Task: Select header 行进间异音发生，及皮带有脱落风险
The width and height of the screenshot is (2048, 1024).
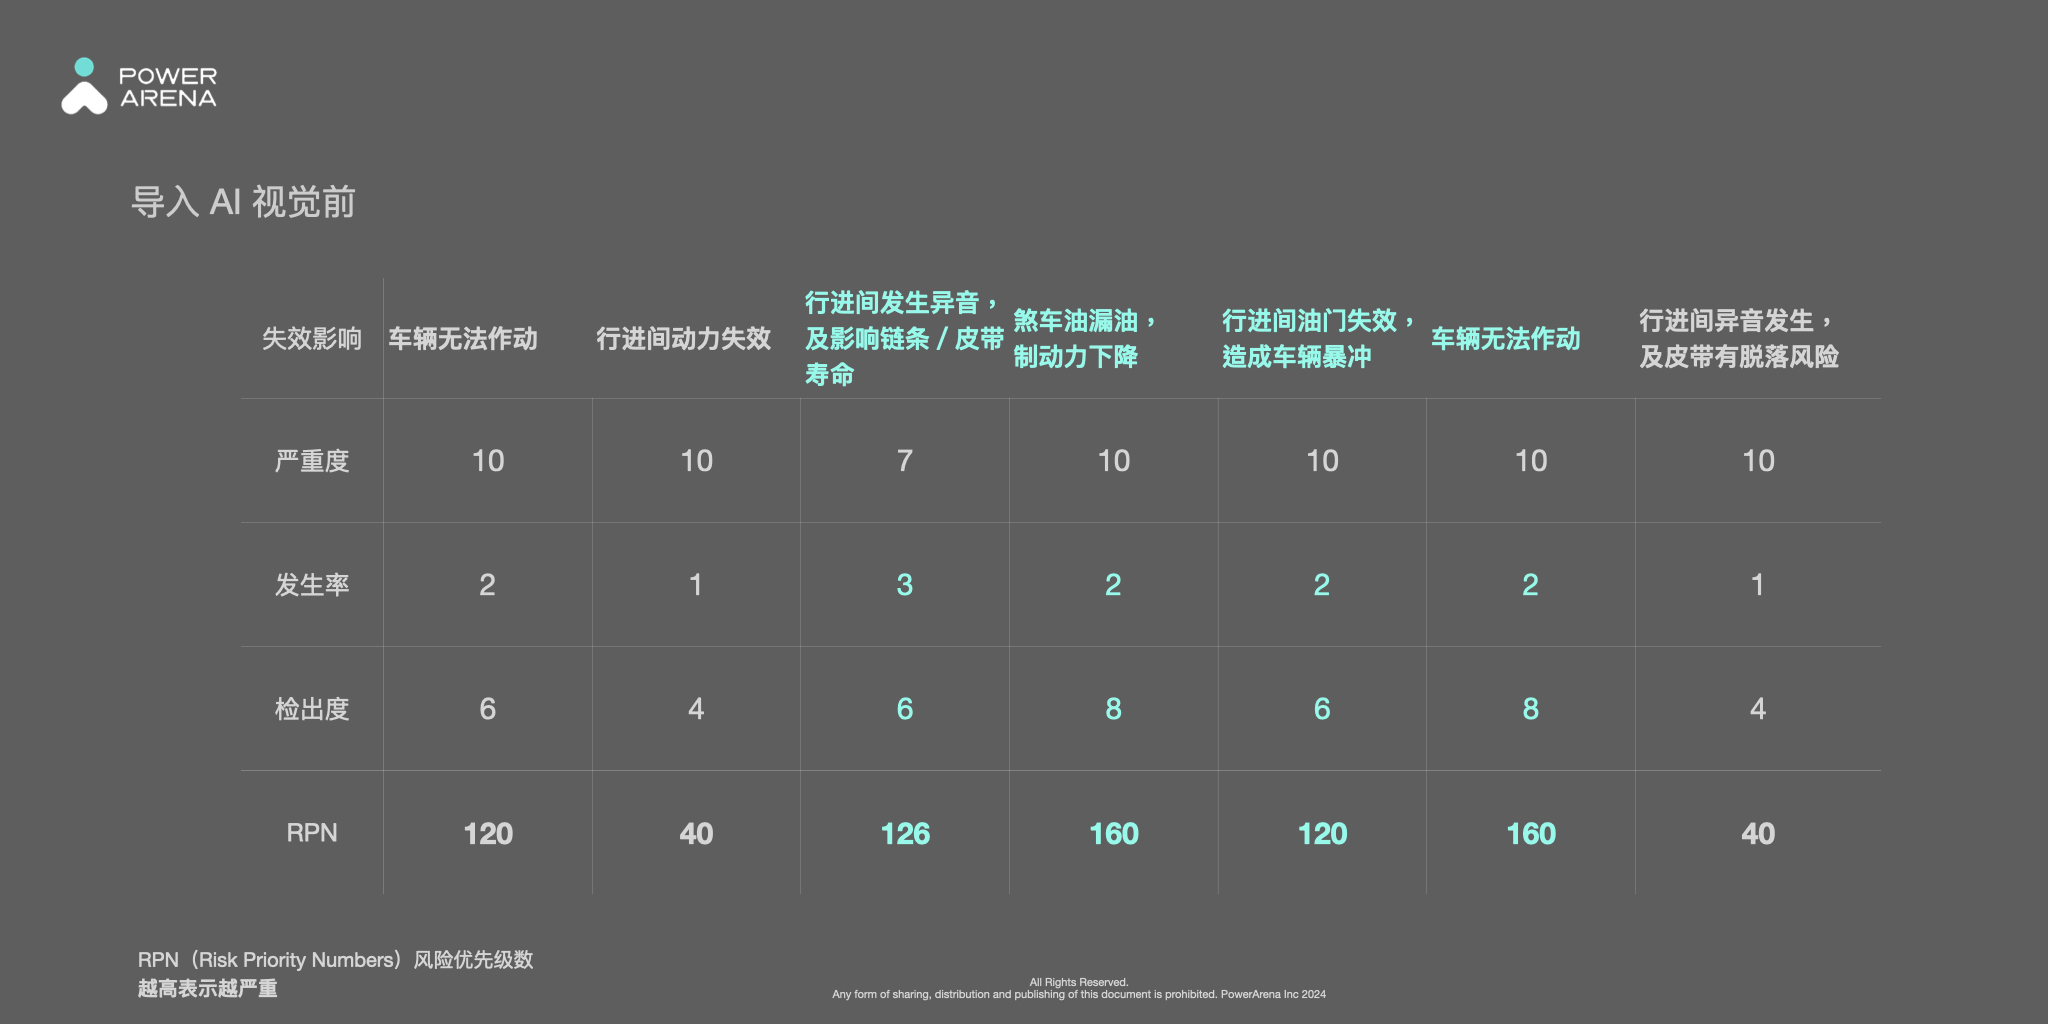Action: [1739, 339]
